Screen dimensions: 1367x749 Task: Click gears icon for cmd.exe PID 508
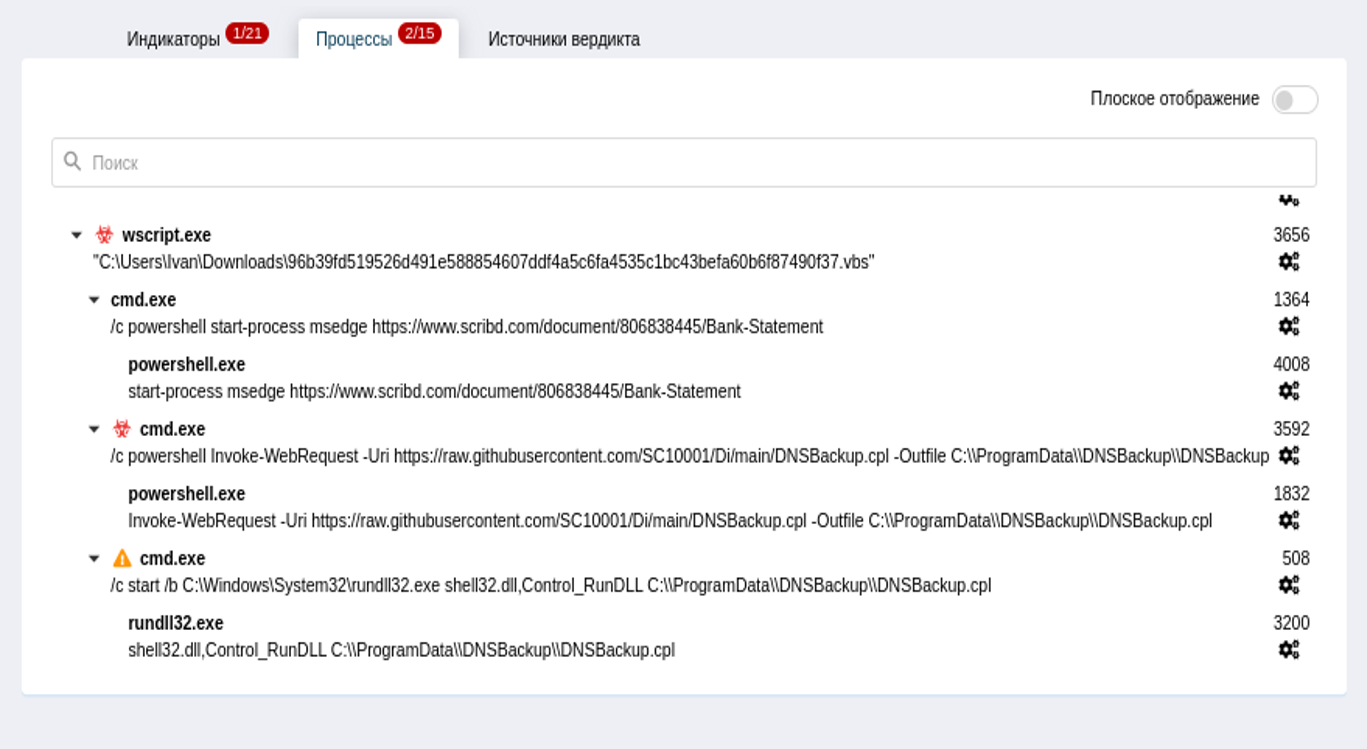click(1289, 585)
